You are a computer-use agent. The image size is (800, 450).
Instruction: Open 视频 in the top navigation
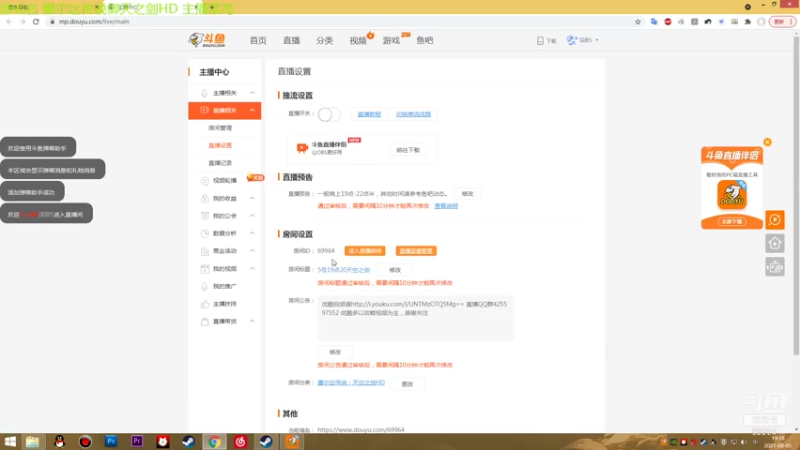coord(358,40)
